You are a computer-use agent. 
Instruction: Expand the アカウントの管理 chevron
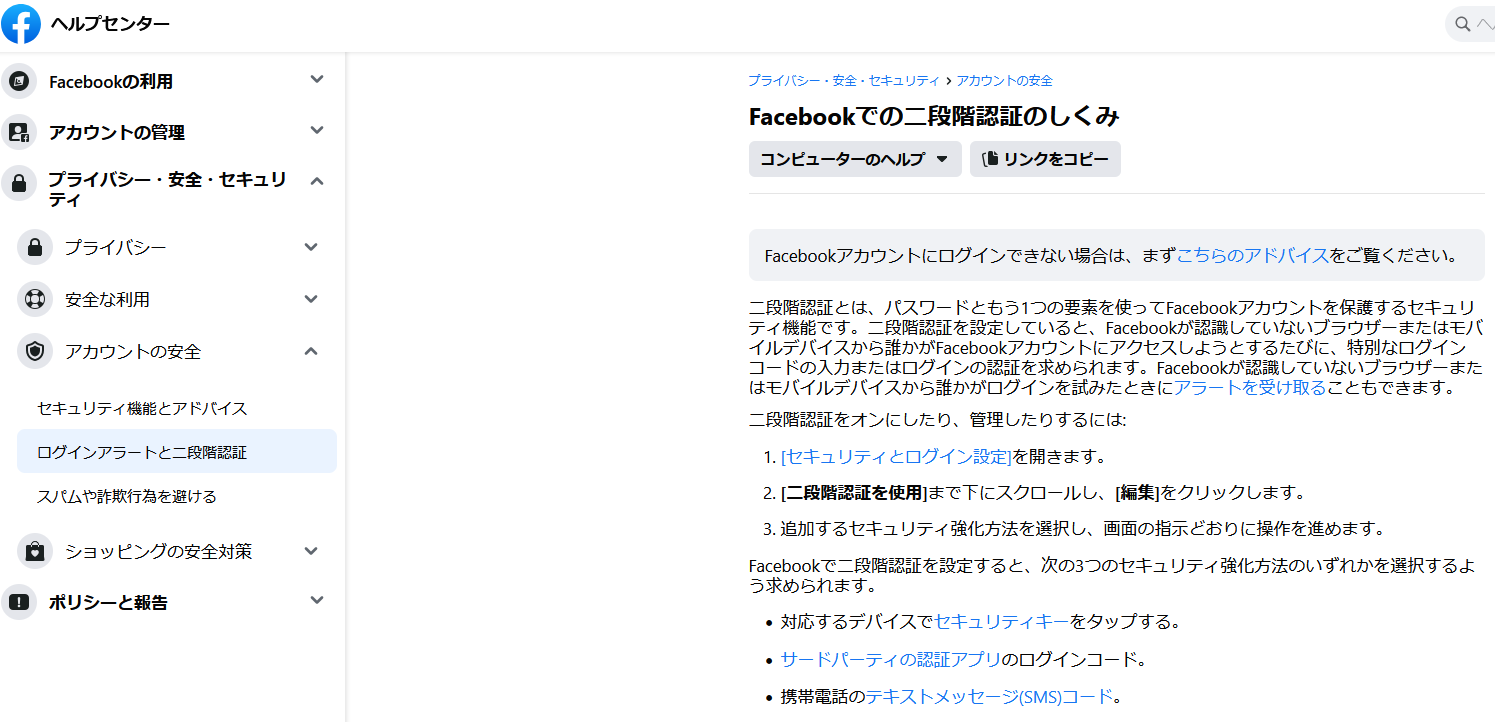[x=317, y=130]
